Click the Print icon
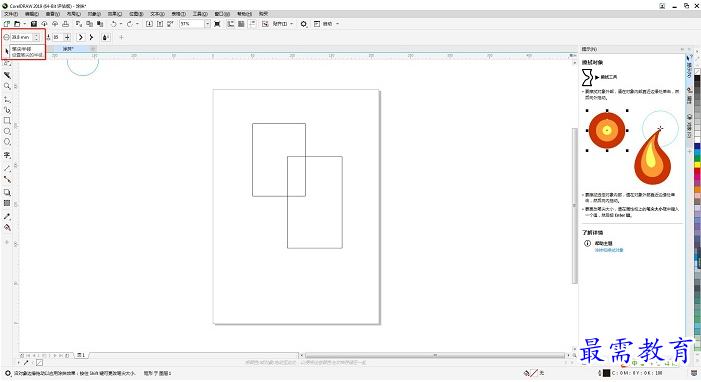Viewport: 701px width, 382px height. [65, 24]
